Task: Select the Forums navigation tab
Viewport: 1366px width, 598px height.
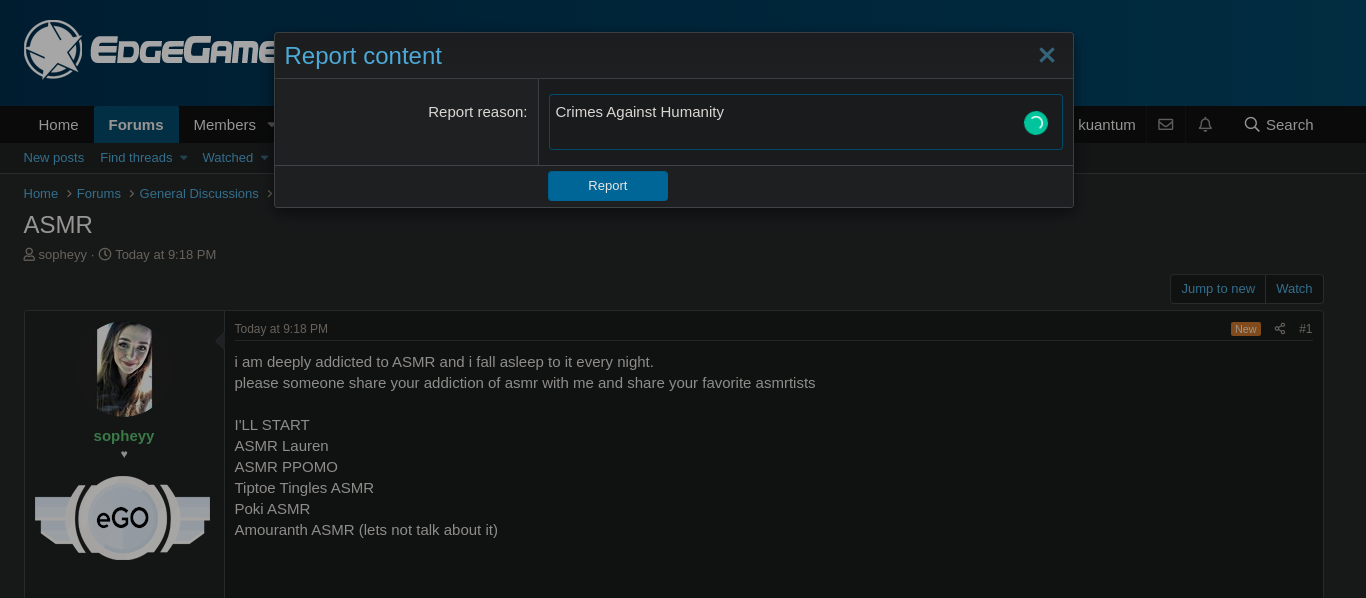Action: point(136,125)
